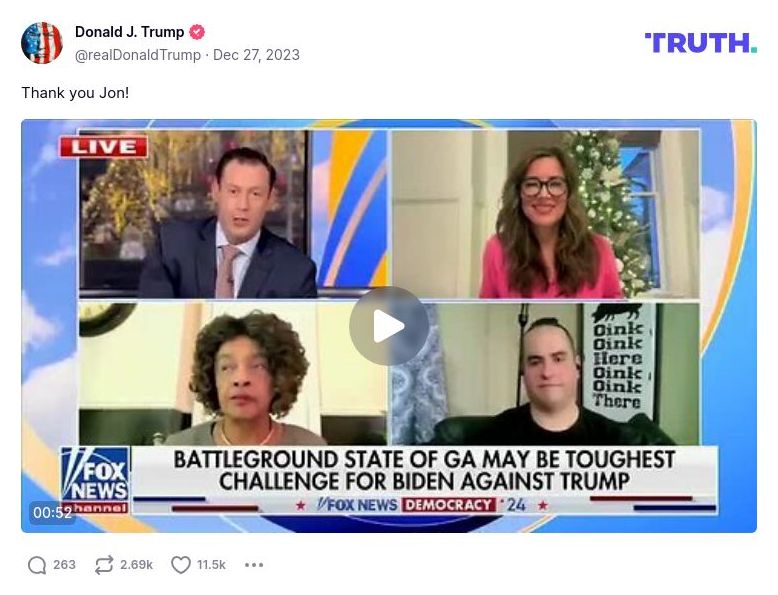
Task: Play the Fox News video
Action: pyautogui.click(x=389, y=326)
